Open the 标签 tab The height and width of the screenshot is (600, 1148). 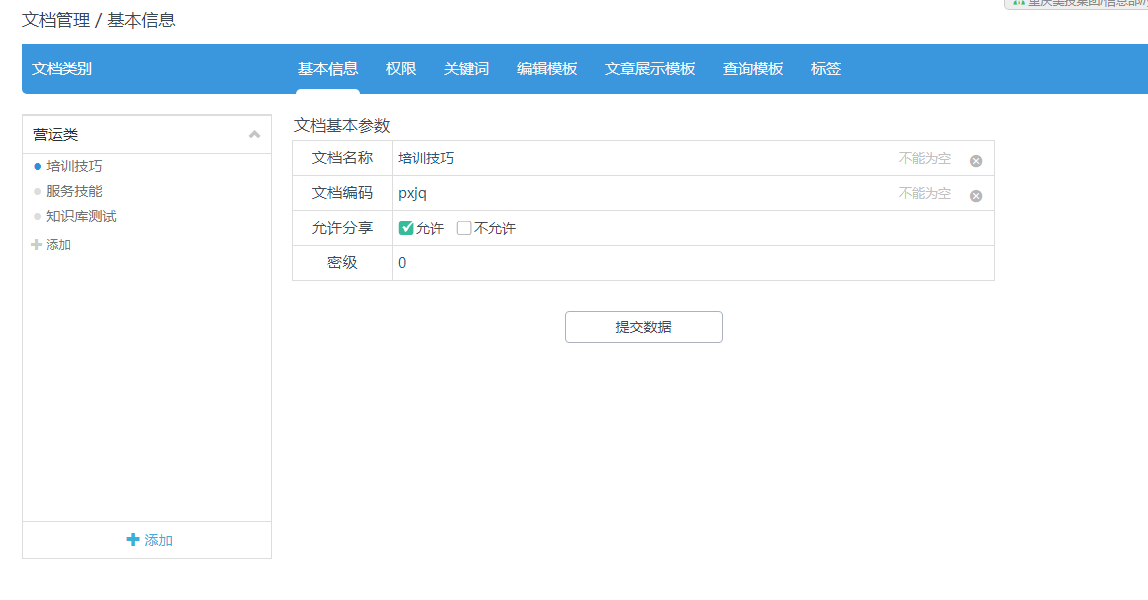pyautogui.click(x=826, y=69)
